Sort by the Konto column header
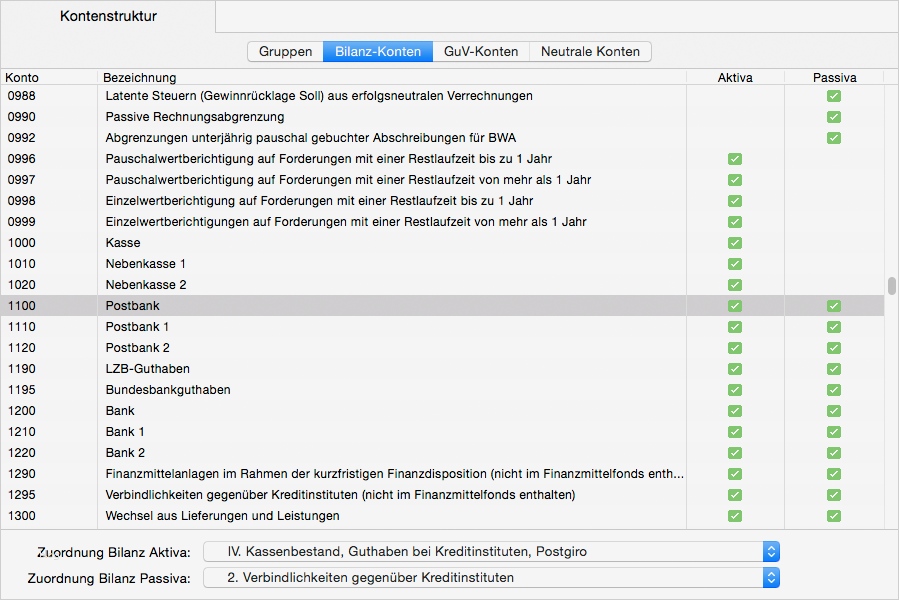 click(22, 77)
